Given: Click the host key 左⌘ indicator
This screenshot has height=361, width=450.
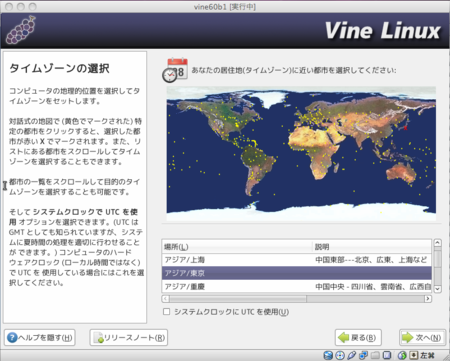Looking at the screenshot, I should [427, 355].
